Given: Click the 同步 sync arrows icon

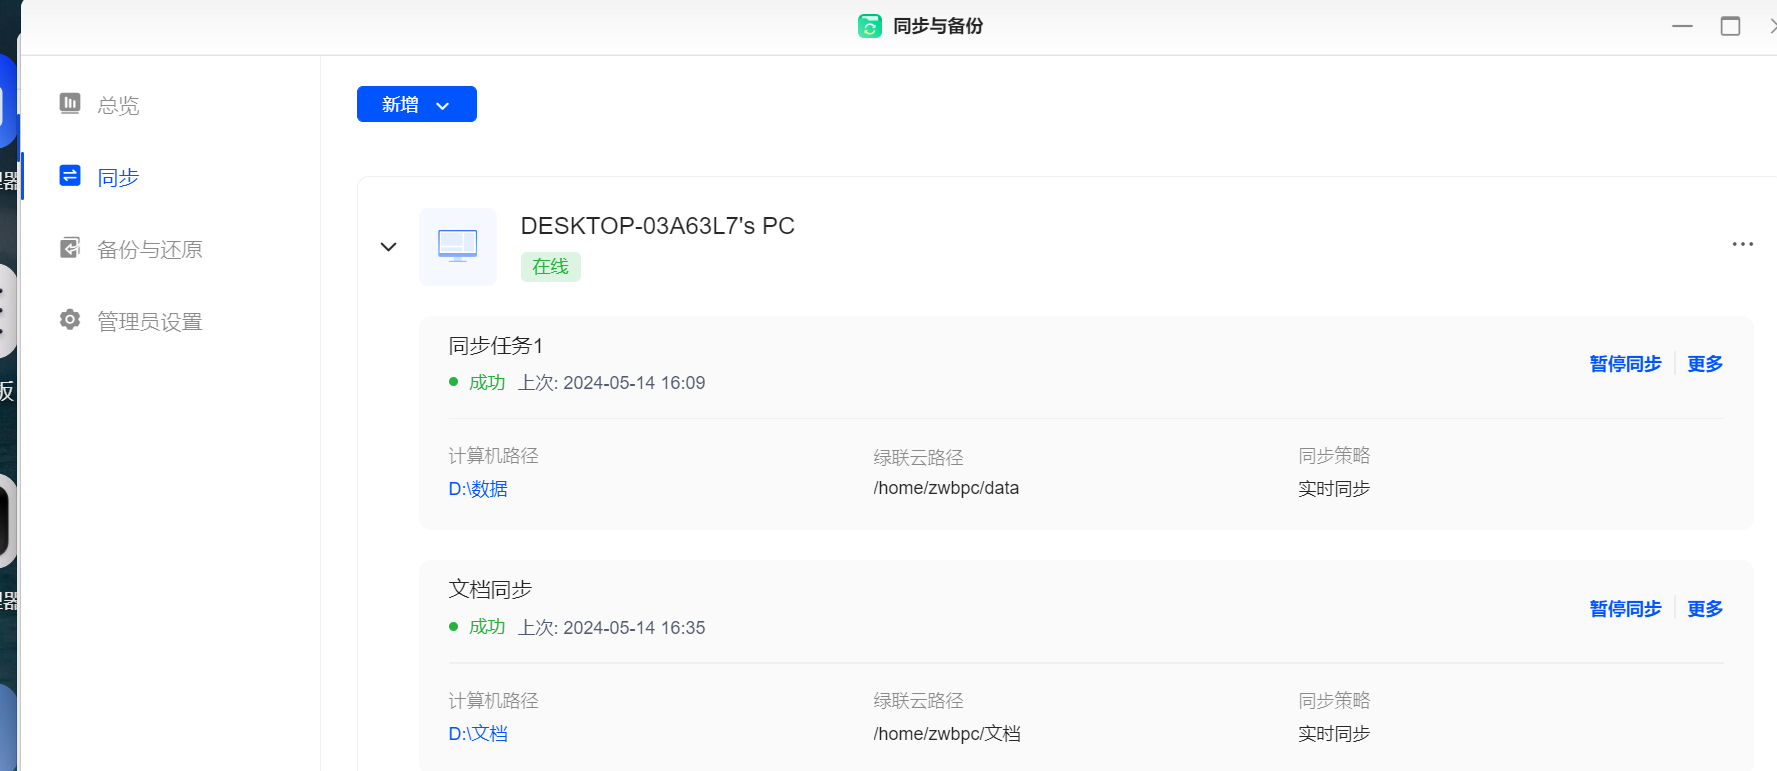Looking at the screenshot, I should (70, 176).
